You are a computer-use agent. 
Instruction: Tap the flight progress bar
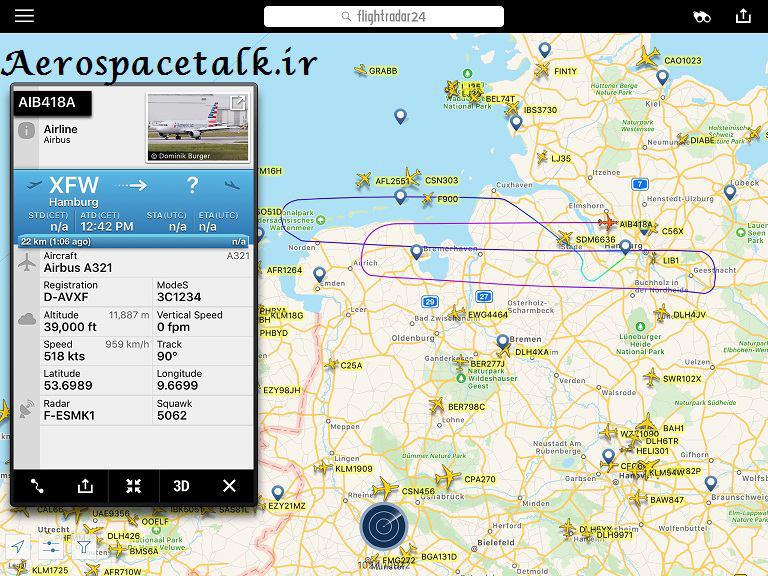(133, 241)
